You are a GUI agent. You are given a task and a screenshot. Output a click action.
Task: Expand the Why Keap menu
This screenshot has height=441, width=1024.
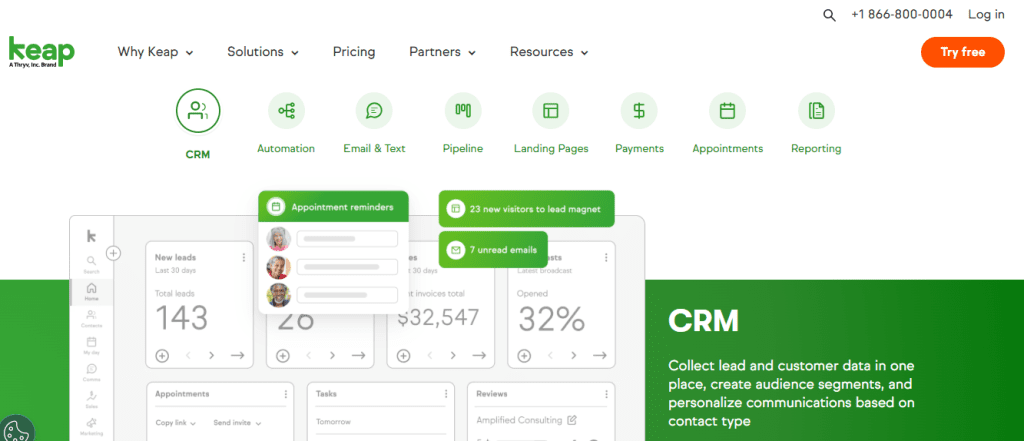point(155,52)
